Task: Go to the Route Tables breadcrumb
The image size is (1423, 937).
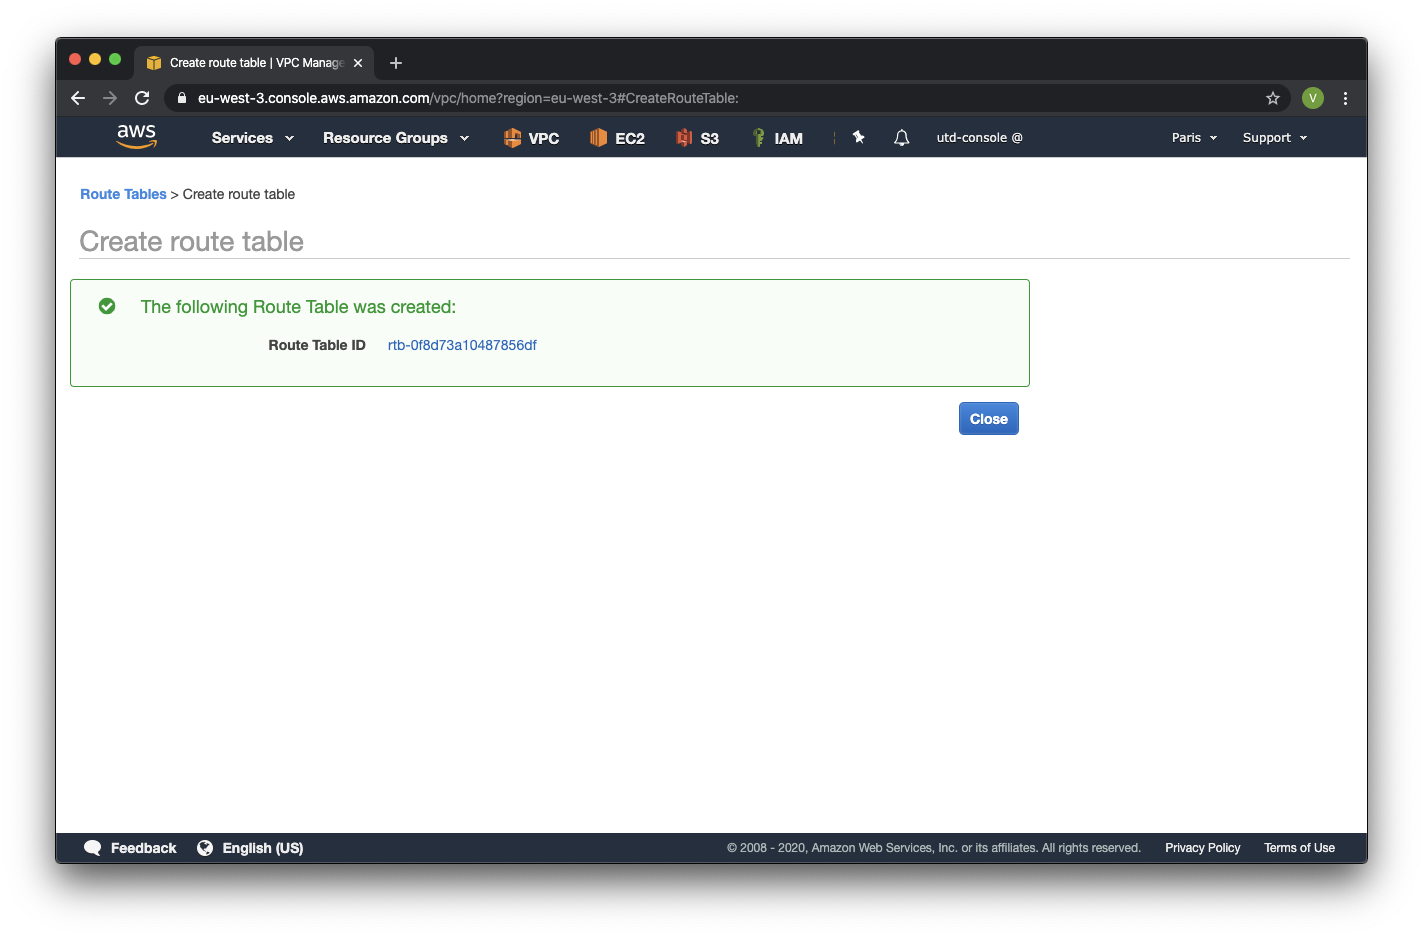Action: pos(123,194)
